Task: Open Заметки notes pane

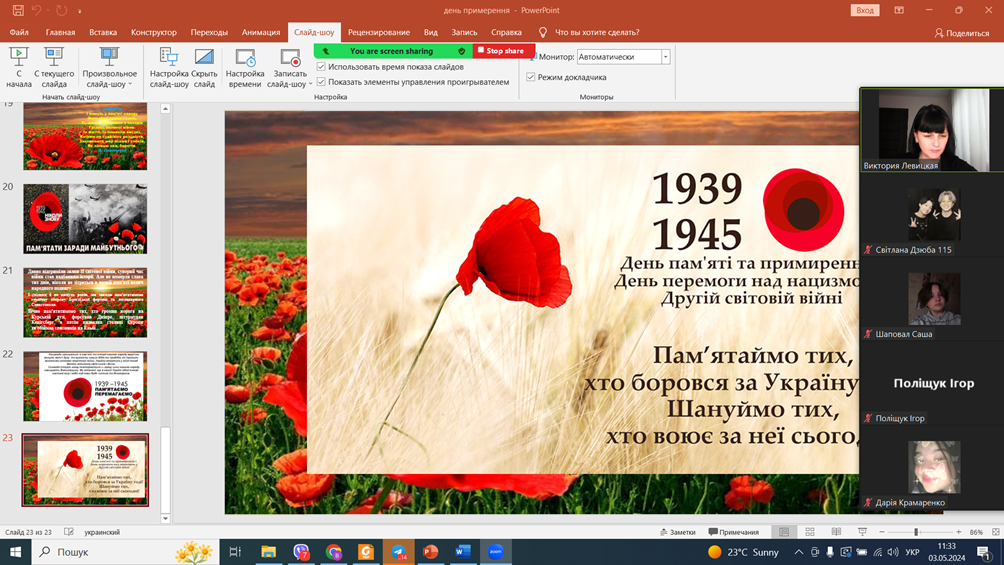Action: [677, 532]
